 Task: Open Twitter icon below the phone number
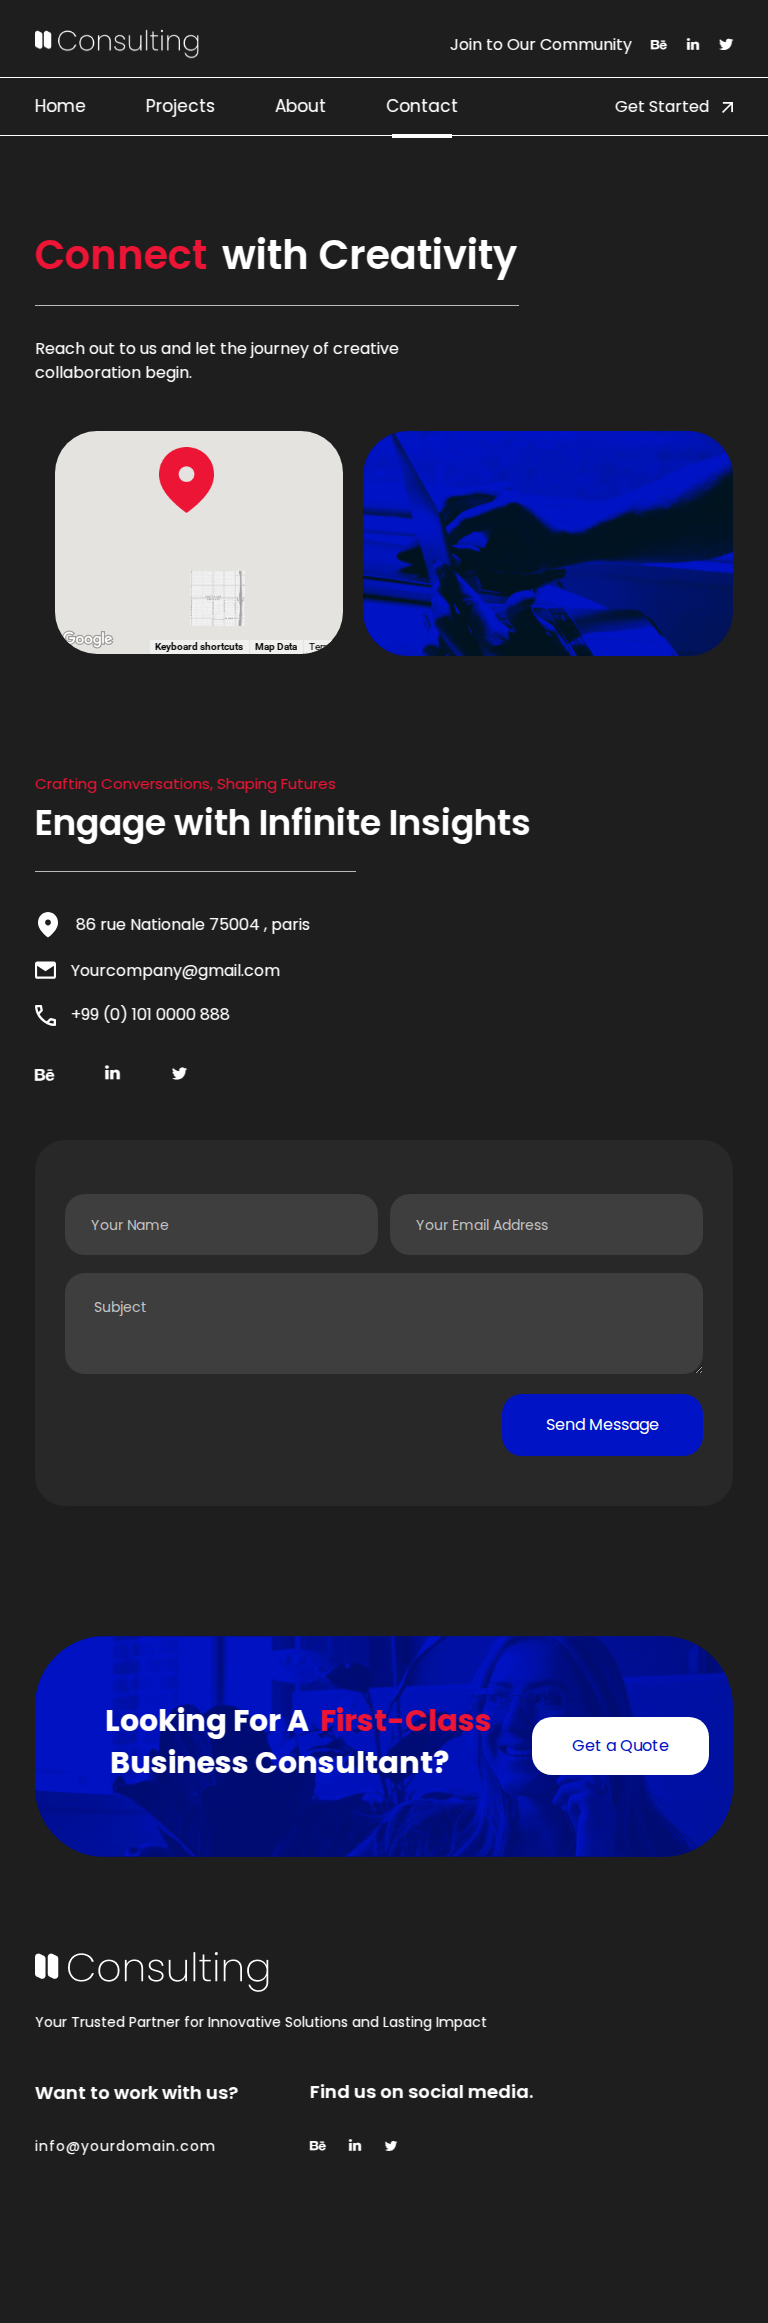point(179,1073)
